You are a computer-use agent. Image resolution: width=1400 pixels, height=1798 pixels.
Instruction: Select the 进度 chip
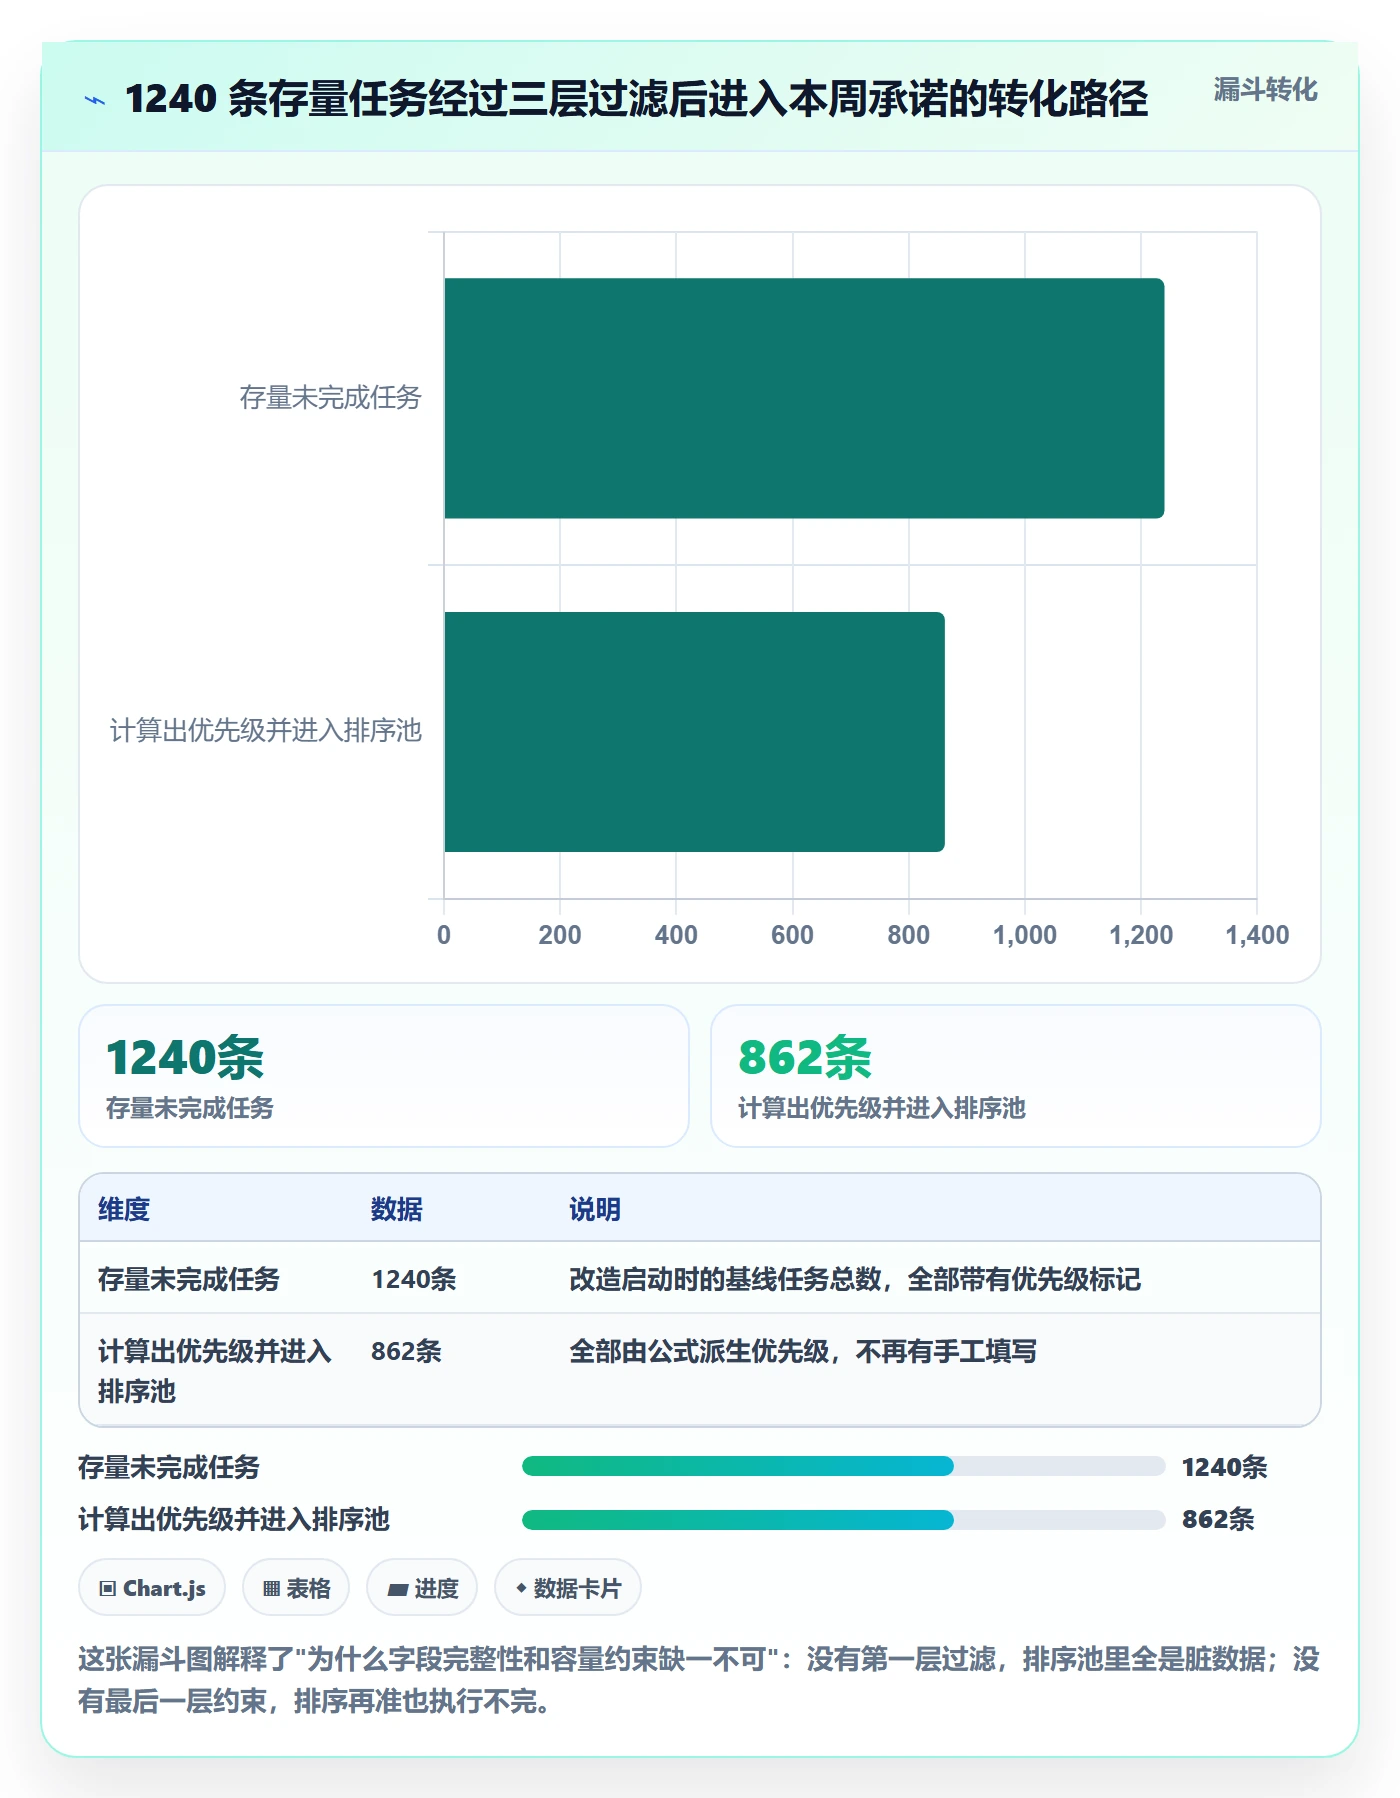(x=422, y=1588)
